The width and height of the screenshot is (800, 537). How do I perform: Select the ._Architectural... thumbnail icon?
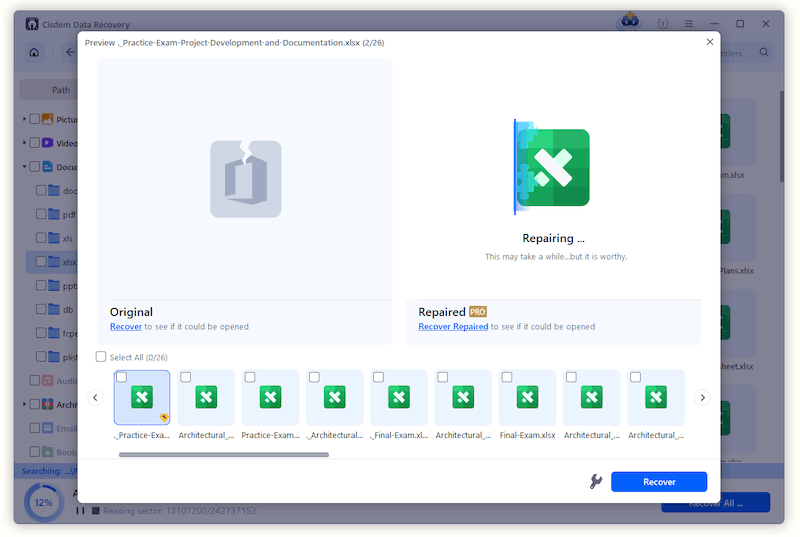click(335, 397)
